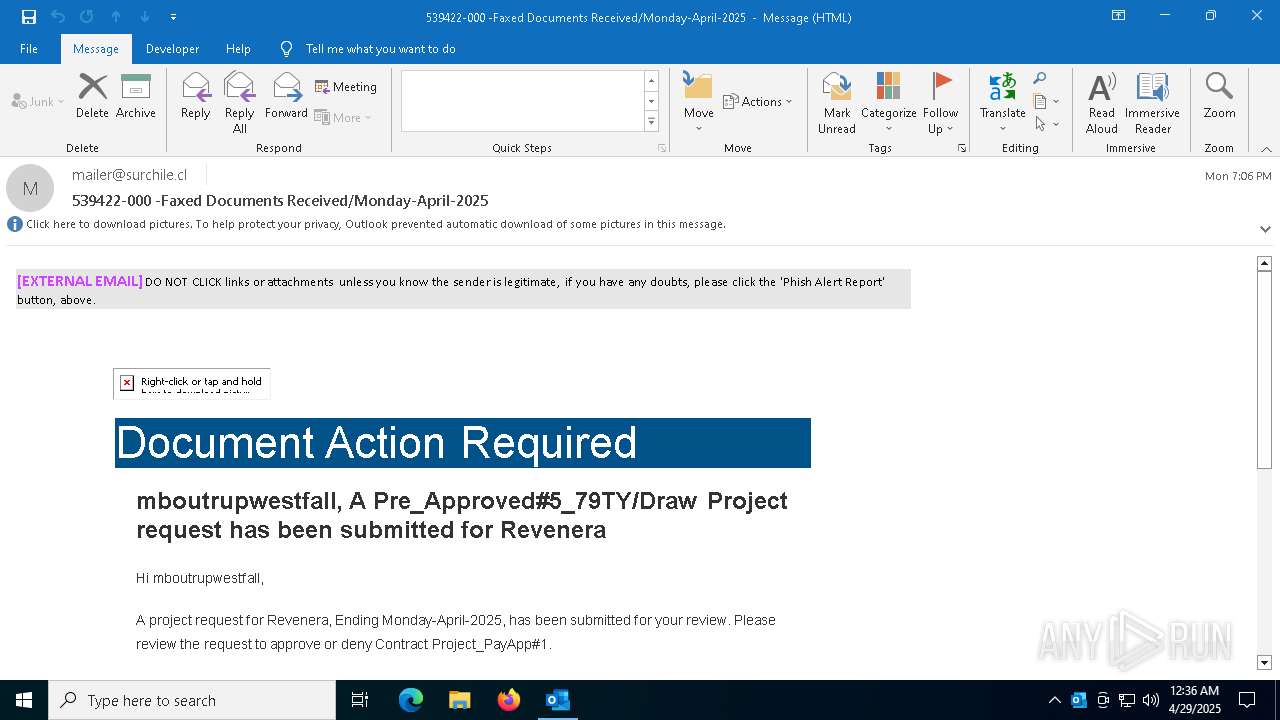Click sender mailer@surchile.cl address
The width and height of the screenshot is (1280, 720).
click(129, 175)
